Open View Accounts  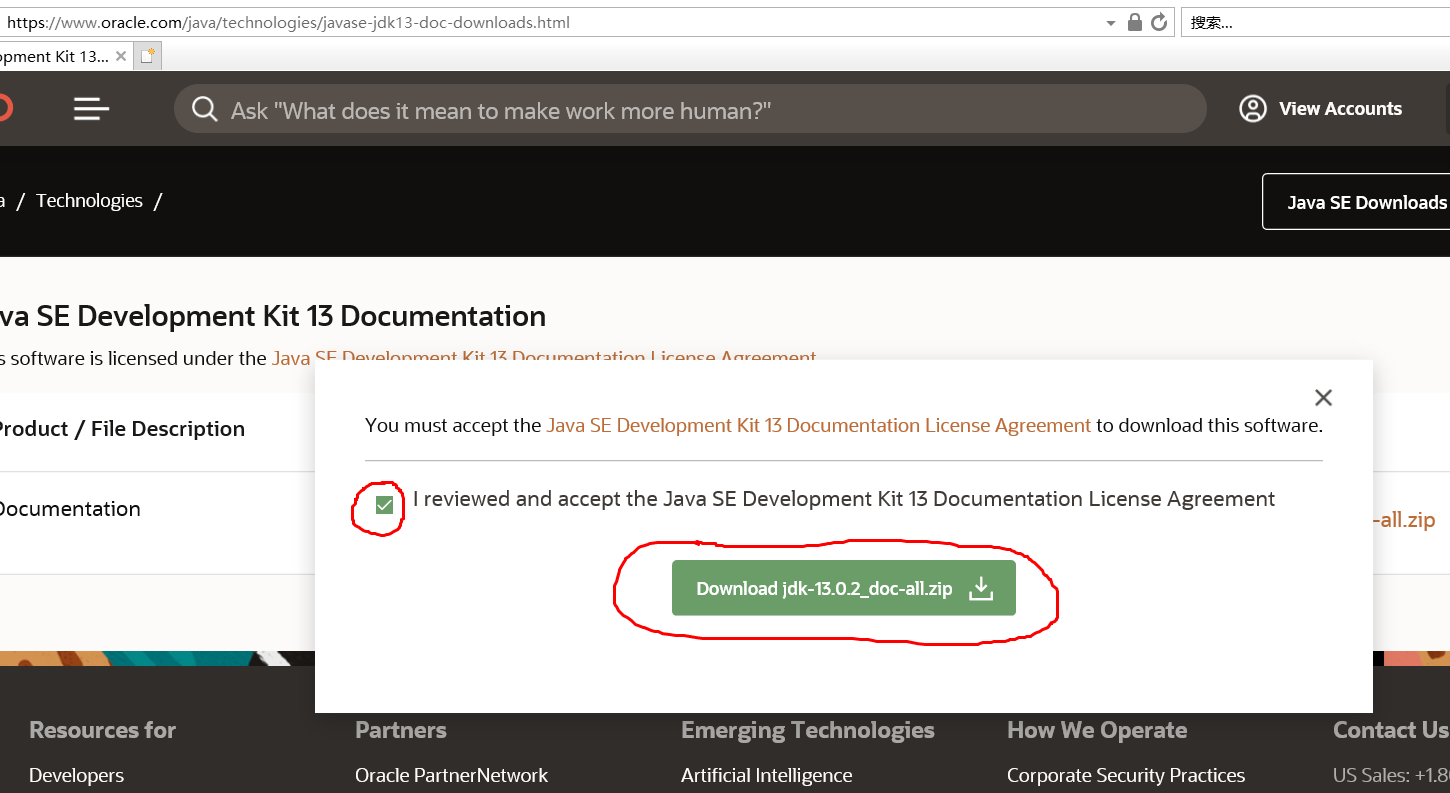coord(1340,109)
